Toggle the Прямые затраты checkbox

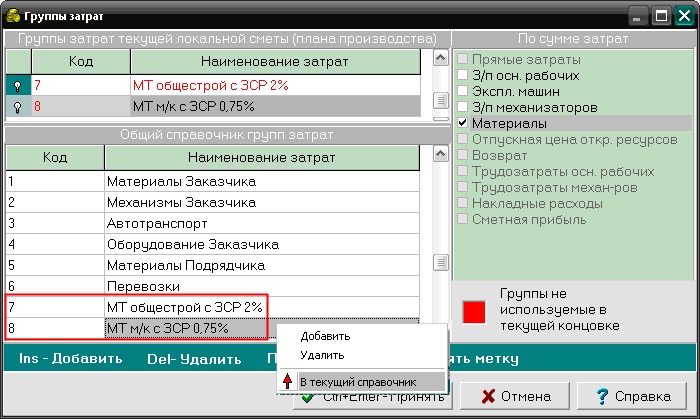(x=462, y=59)
